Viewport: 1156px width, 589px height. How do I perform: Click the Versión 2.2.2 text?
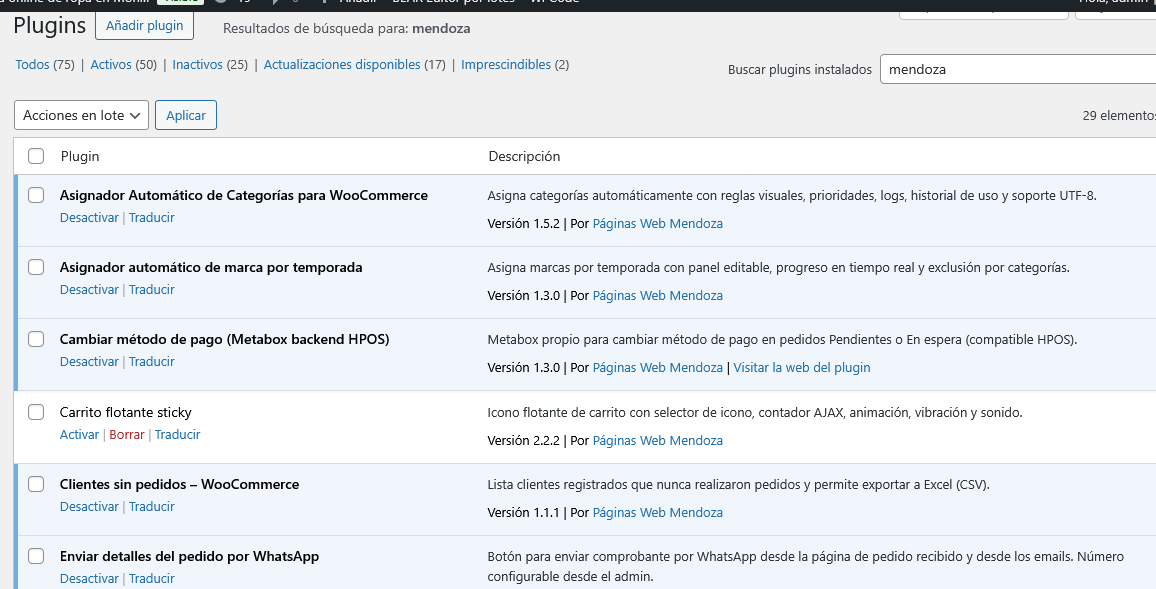point(523,441)
